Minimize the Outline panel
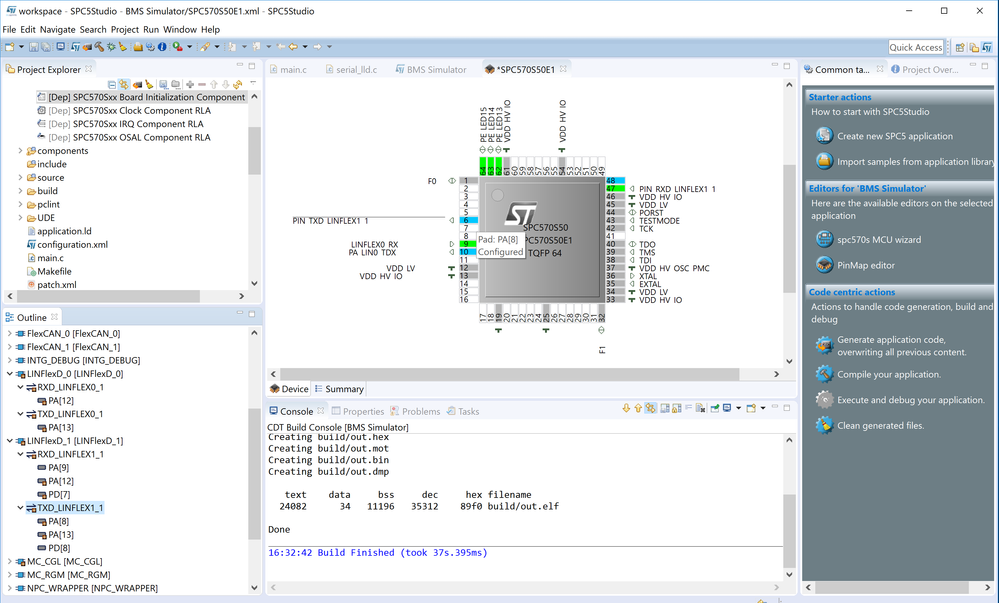The height and width of the screenshot is (603, 999). (240, 313)
